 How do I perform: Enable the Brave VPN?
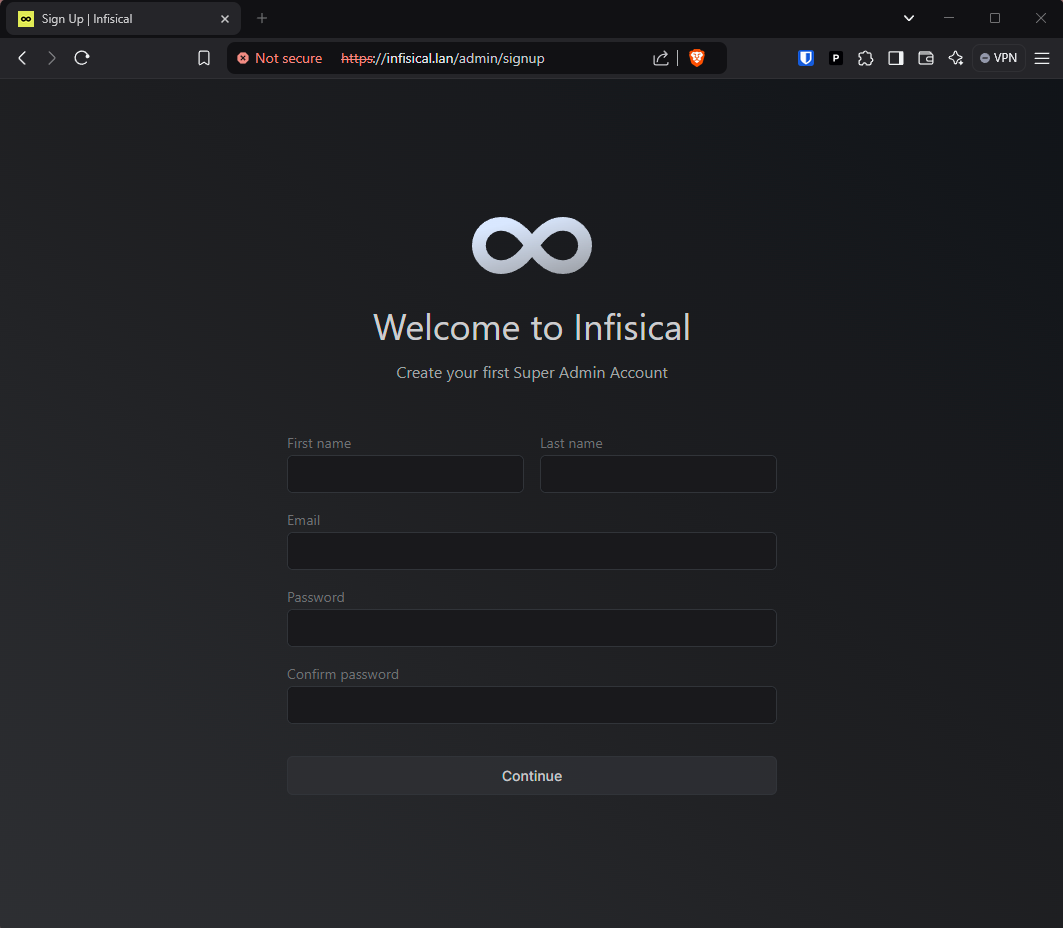pos(998,58)
